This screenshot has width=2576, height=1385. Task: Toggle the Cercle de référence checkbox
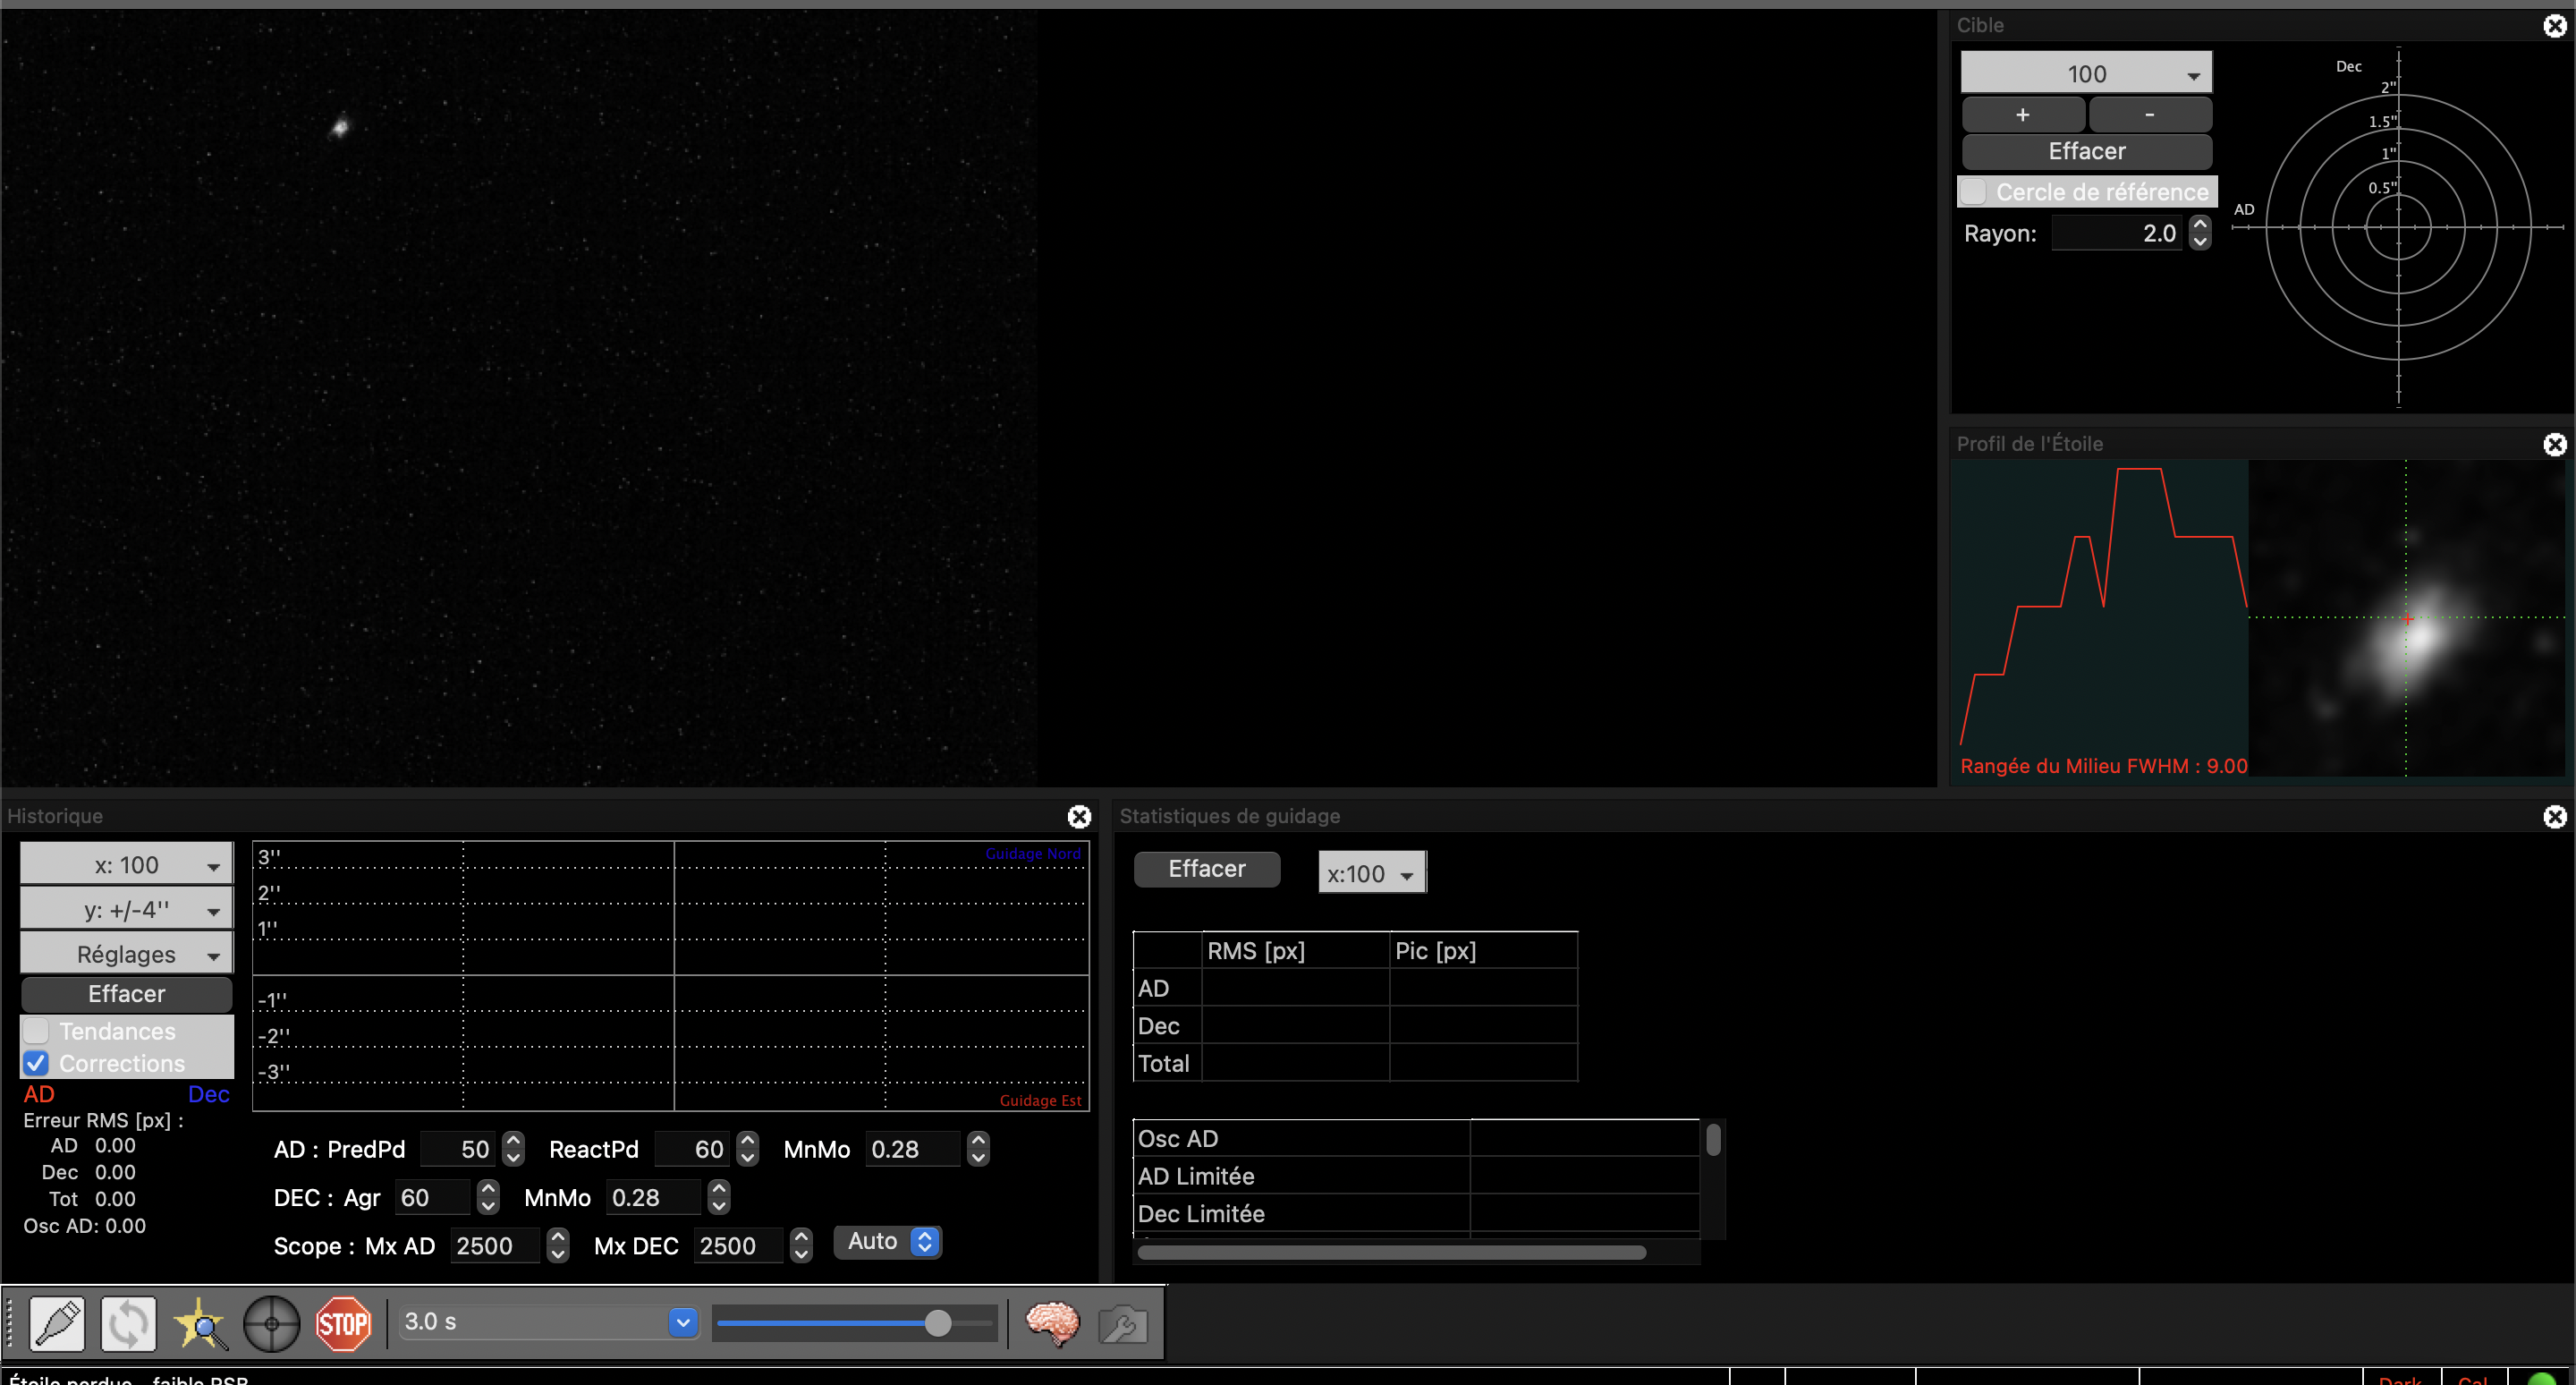click(x=1973, y=191)
